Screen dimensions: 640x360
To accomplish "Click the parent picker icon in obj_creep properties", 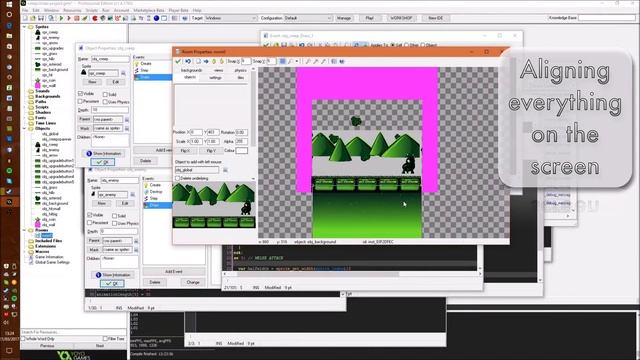I will 127,120.
